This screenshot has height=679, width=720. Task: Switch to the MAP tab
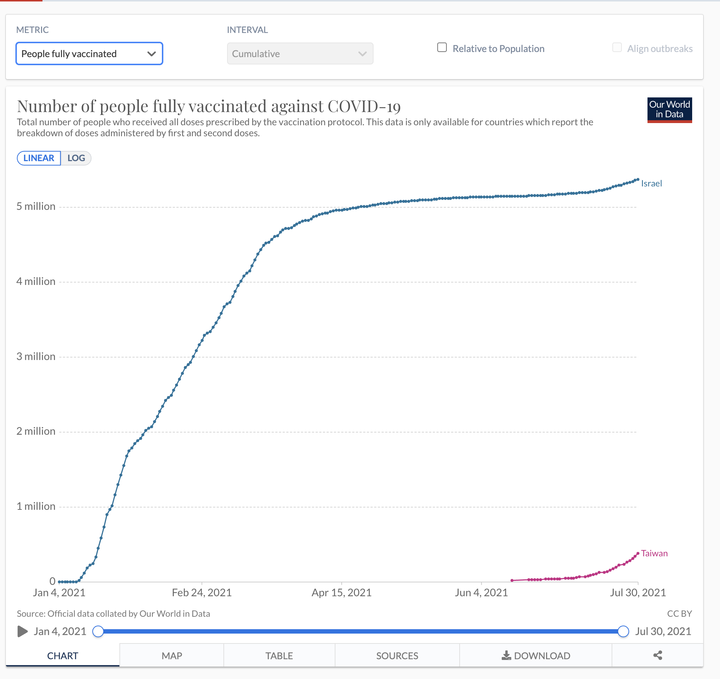pyautogui.click(x=172, y=655)
